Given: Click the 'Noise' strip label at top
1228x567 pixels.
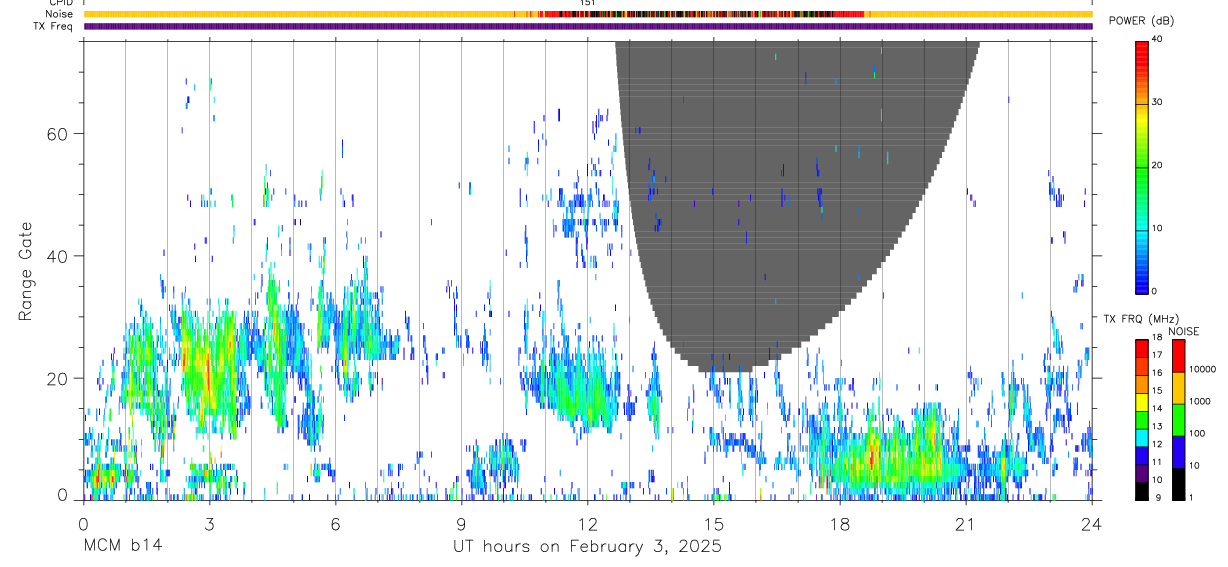Looking at the screenshot, I should coord(59,14).
